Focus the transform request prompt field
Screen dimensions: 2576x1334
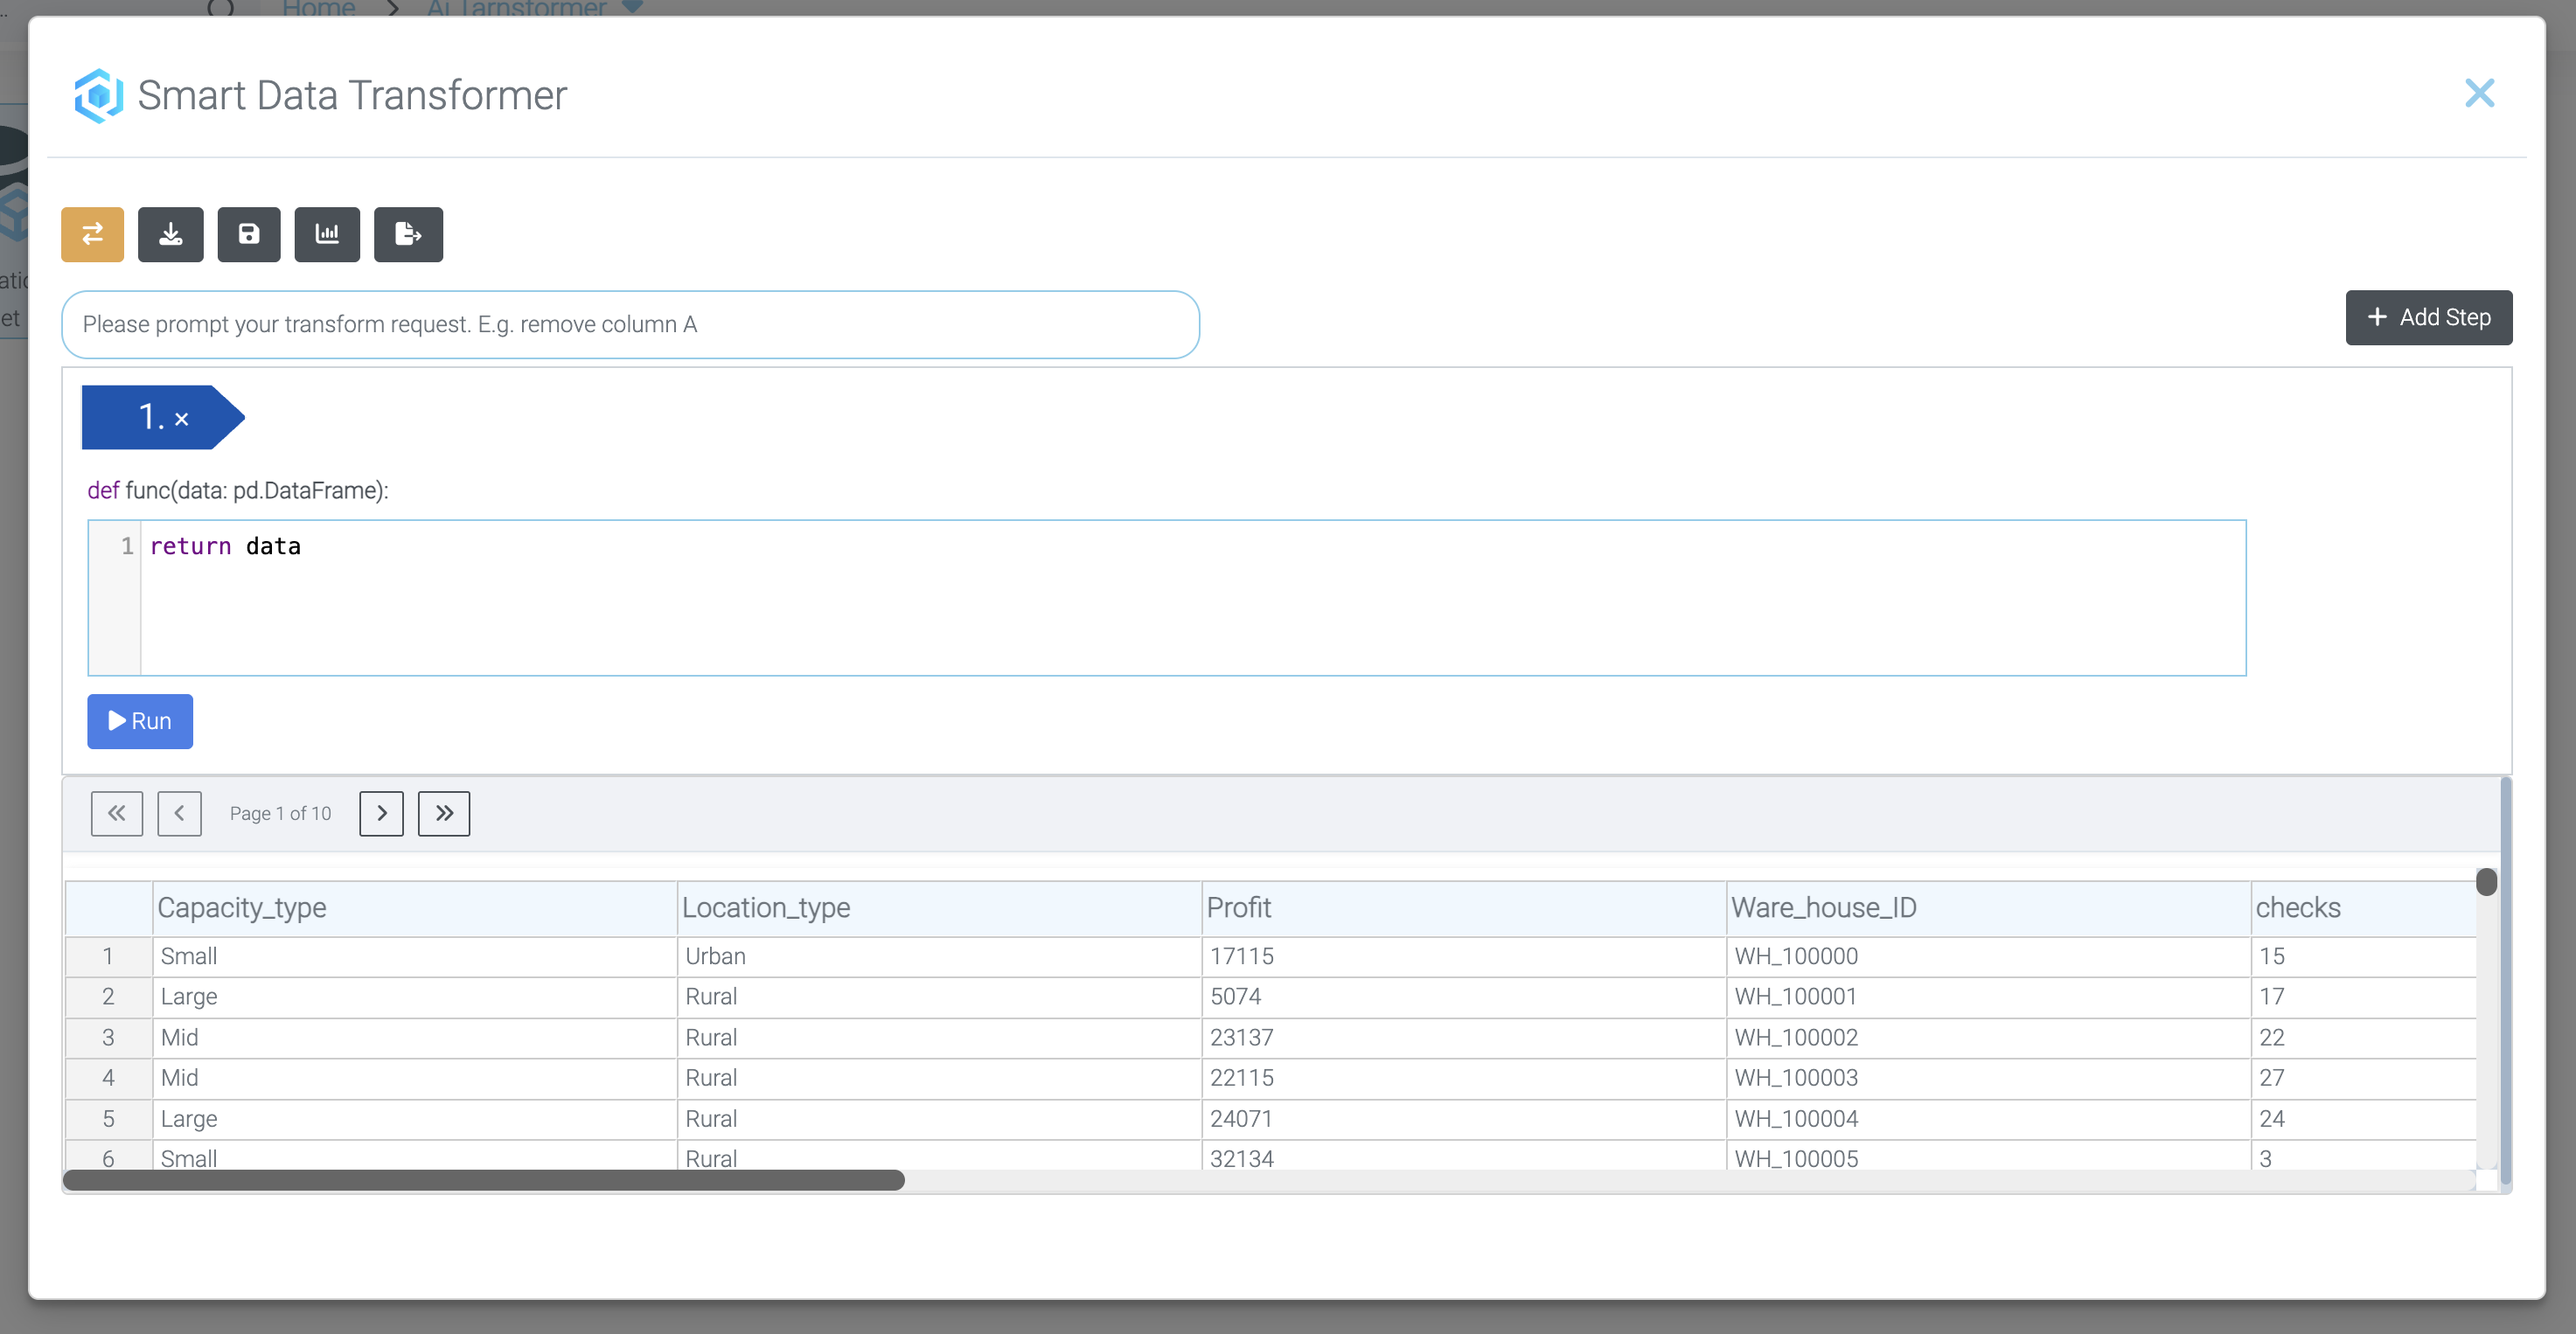click(630, 324)
